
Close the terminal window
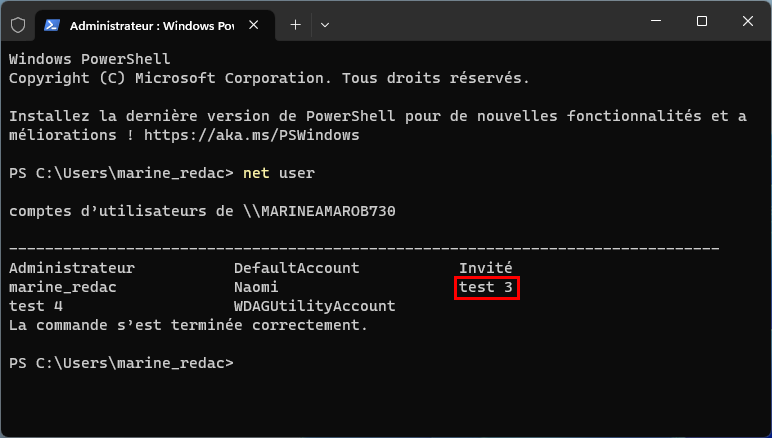[747, 21]
